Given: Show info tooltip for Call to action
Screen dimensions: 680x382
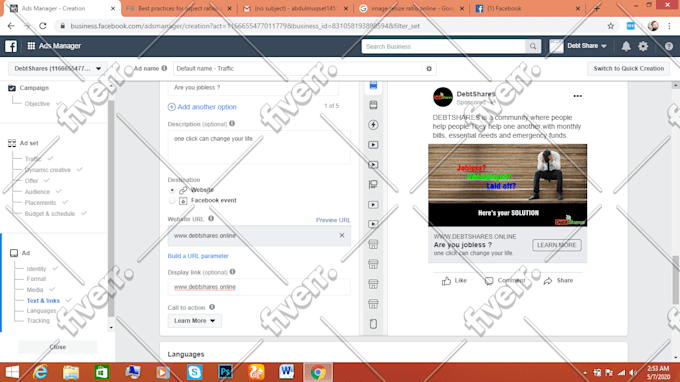Looking at the screenshot, I should 212,307.
